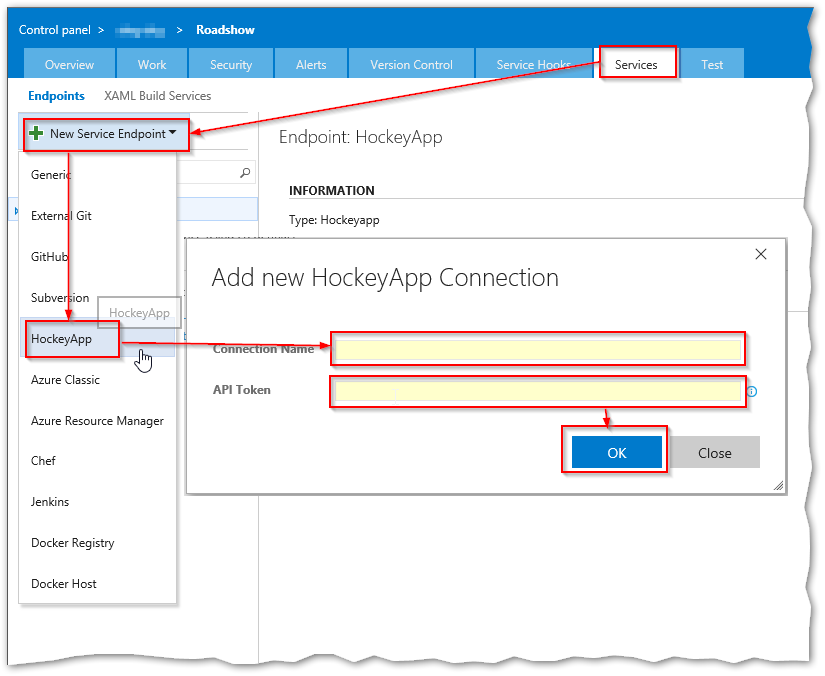
Task: Click the API Token info icon
Action: [752, 392]
